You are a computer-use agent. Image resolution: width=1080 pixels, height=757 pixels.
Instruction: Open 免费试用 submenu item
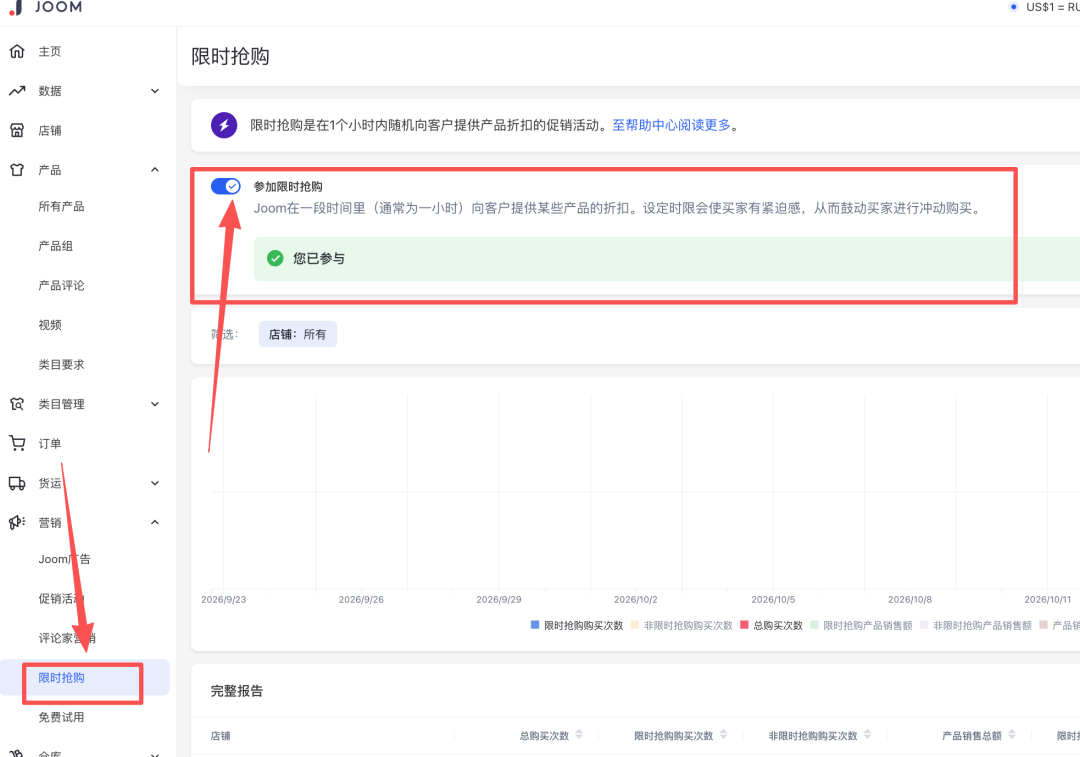[x=61, y=717]
